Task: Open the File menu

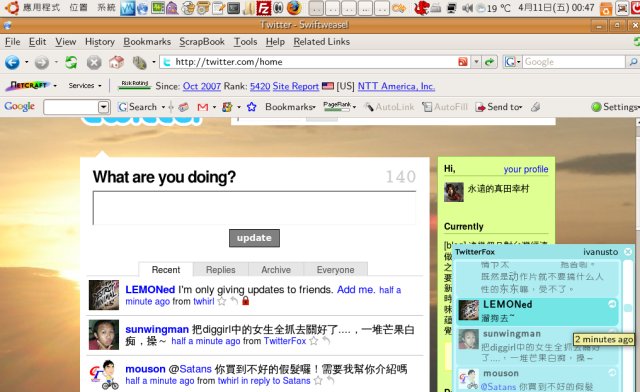Action: point(12,42)
